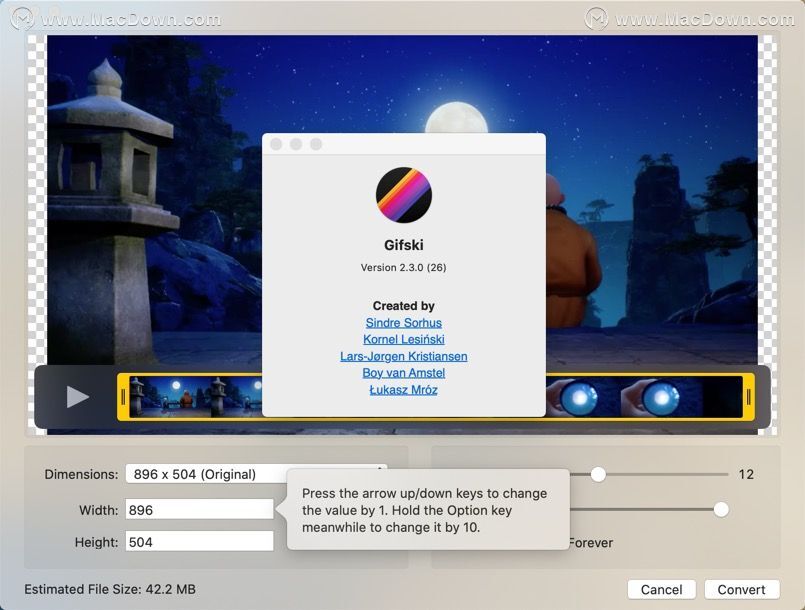Click the Width input field

[x=200, y=510]
